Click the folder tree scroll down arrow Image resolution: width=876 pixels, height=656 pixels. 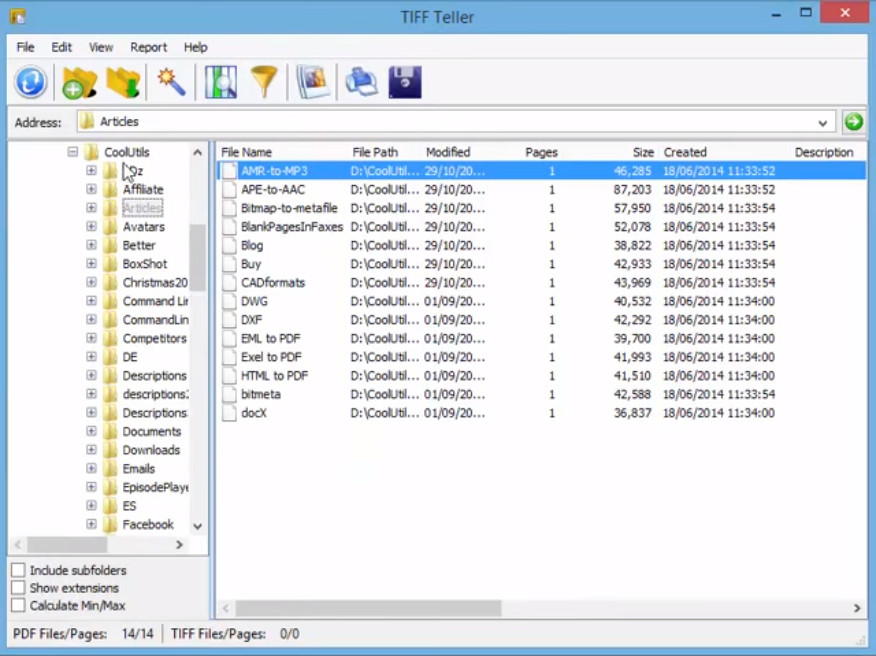click(198, 526)
